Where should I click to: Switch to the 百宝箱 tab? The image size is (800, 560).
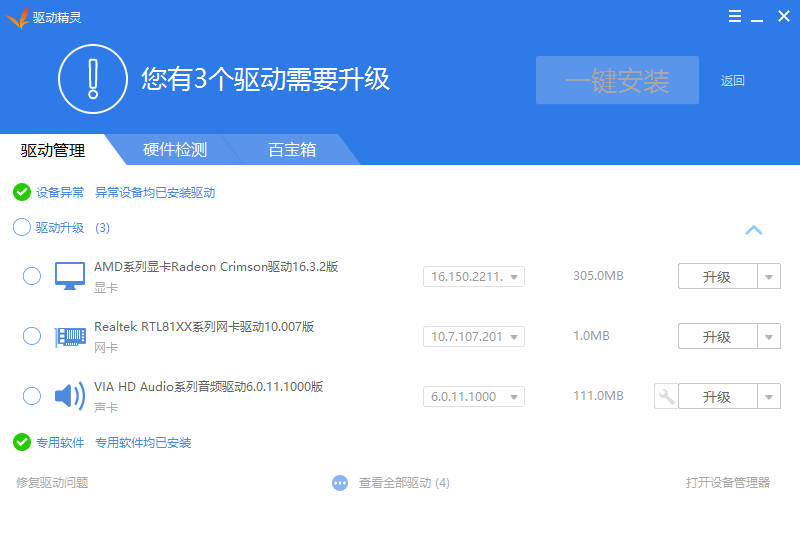(292, 149)
